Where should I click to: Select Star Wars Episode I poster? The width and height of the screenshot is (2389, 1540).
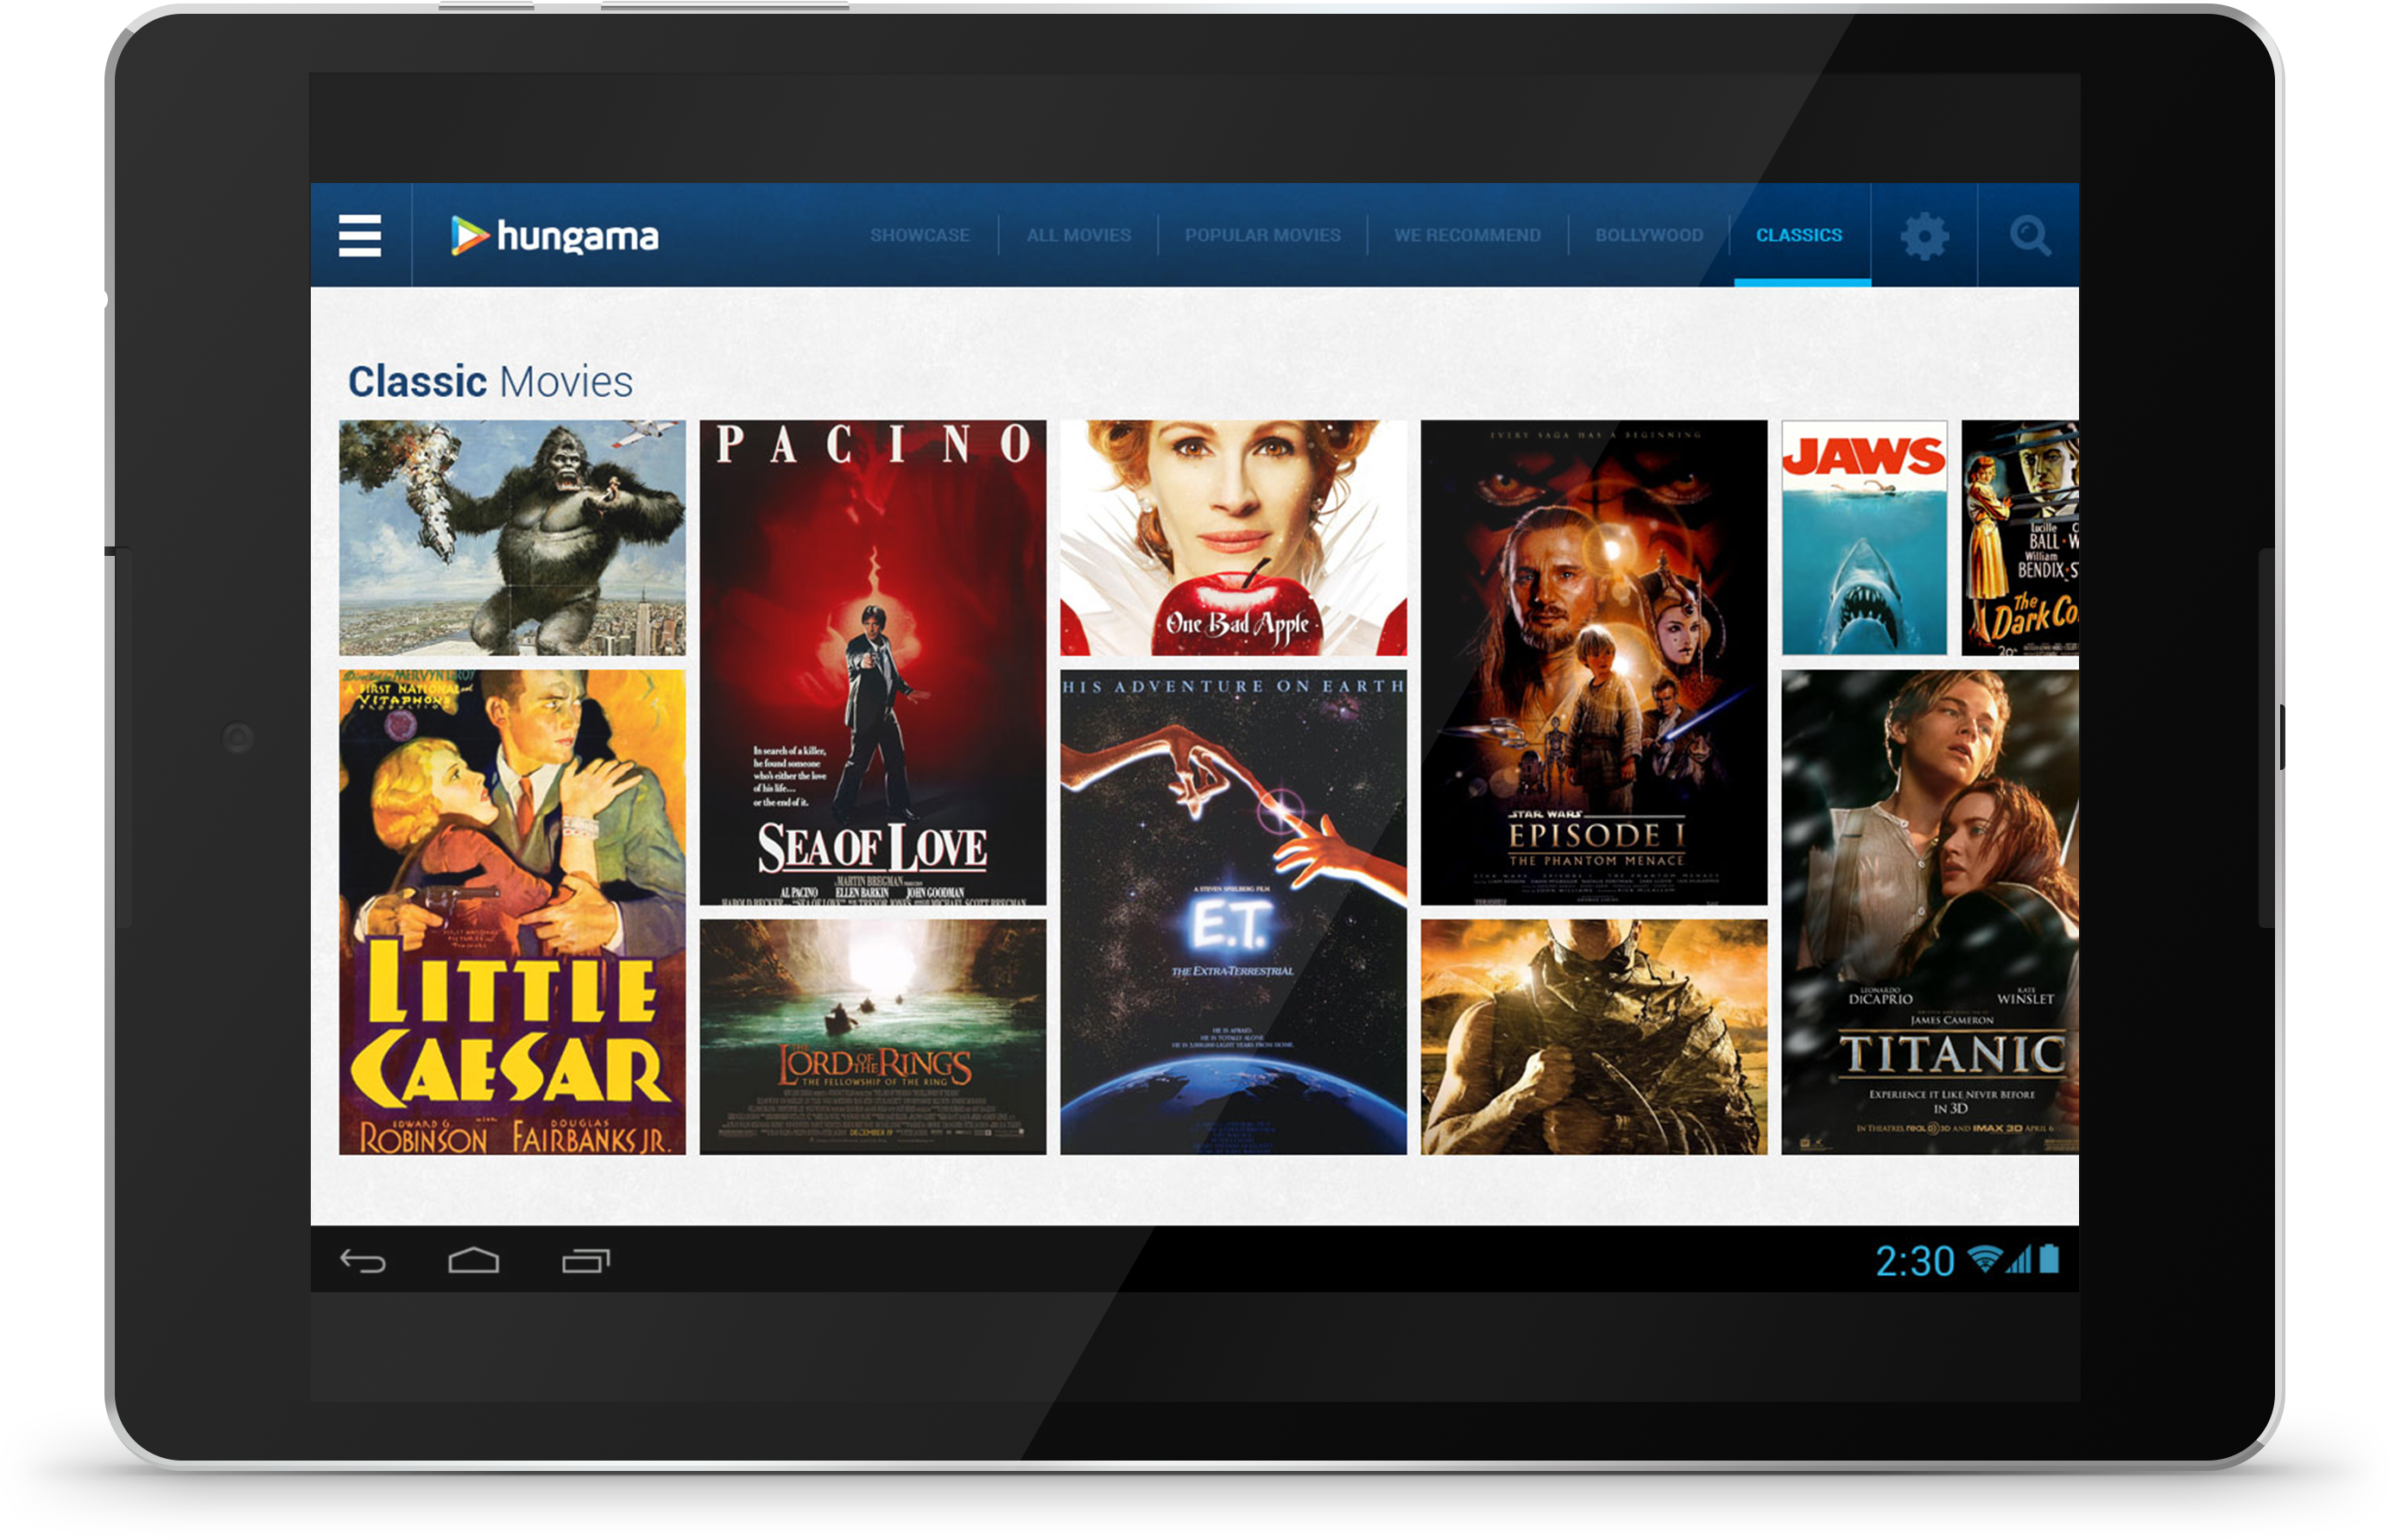(x=1594, y=663)
